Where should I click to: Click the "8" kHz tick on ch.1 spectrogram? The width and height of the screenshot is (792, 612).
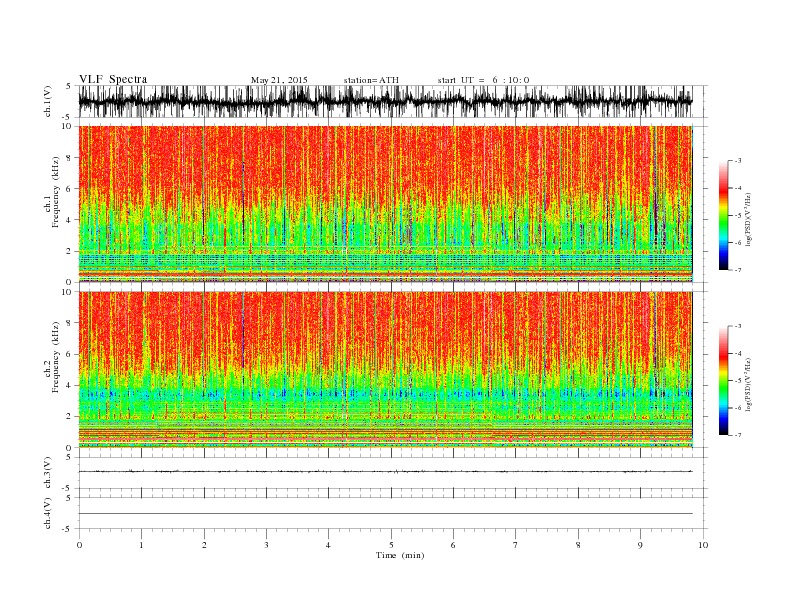click(70, 158)
